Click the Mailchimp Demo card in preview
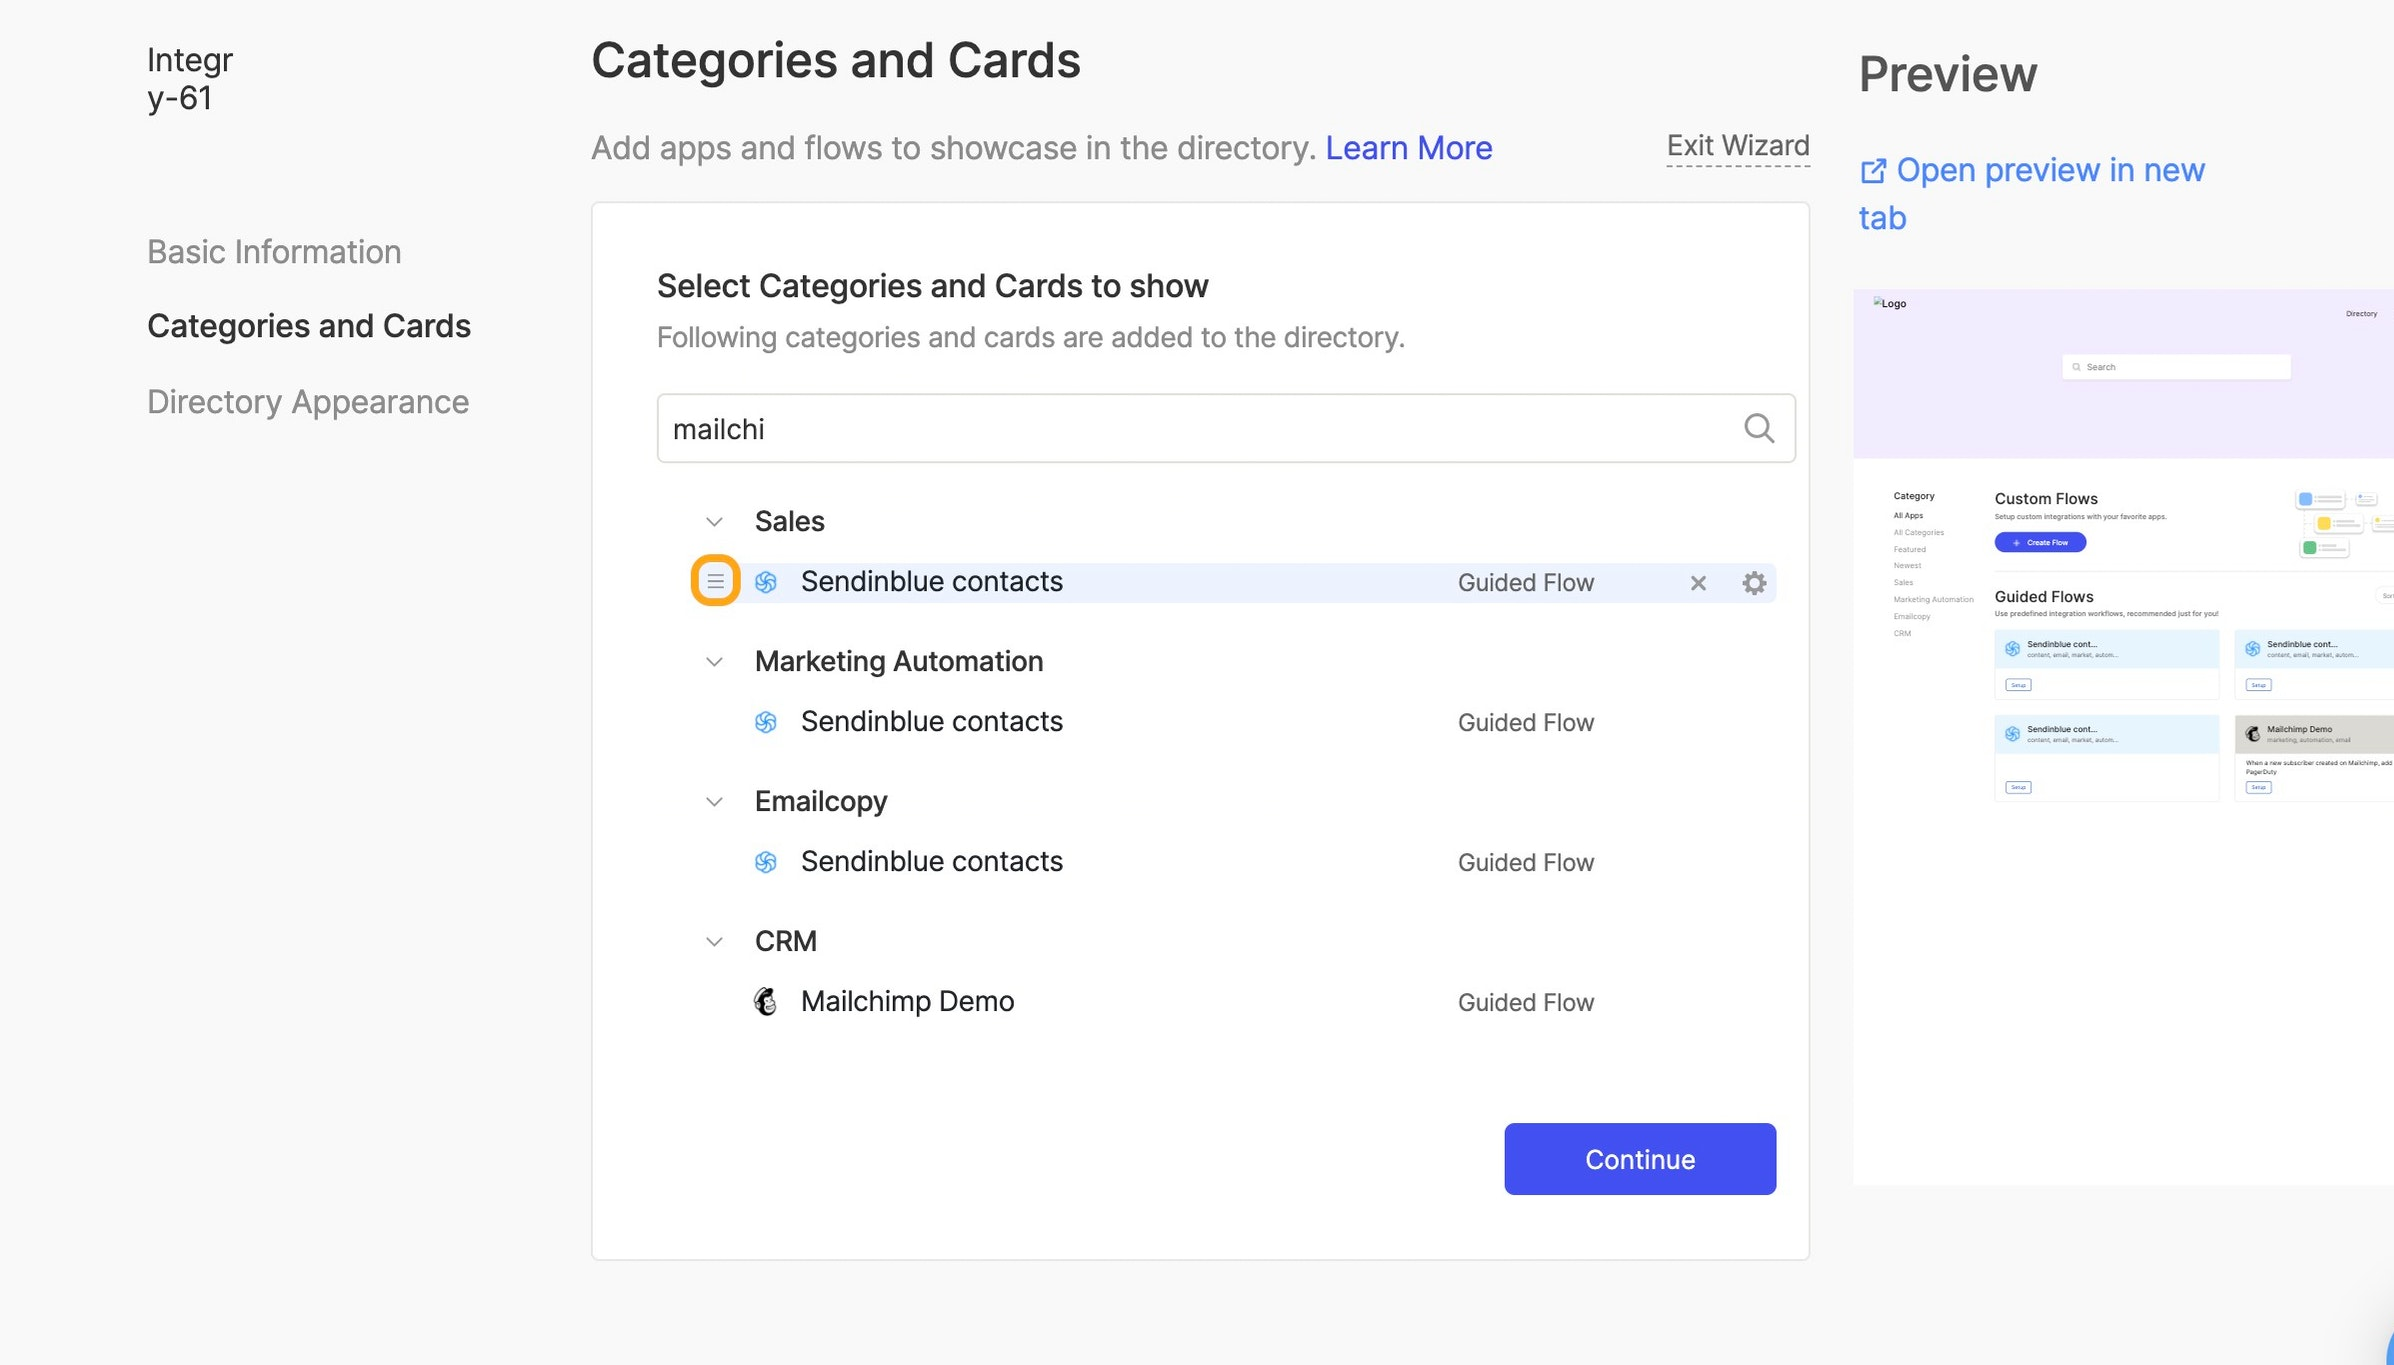The width and height of the screenshot is (2394, 1365). 2314,757
